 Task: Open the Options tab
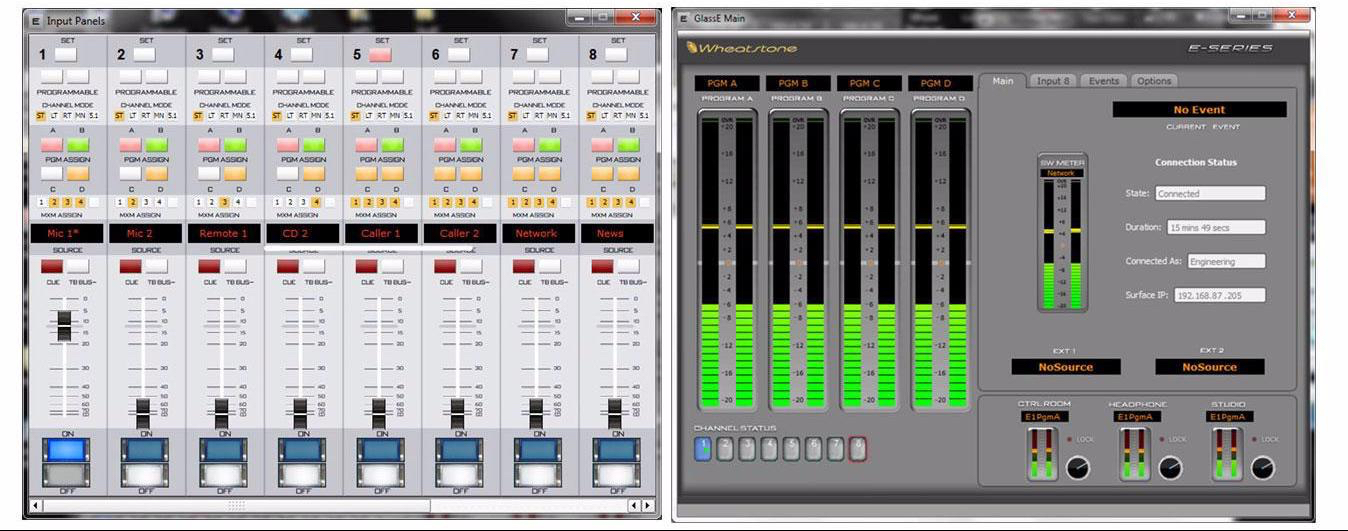pyautogui.click(x=1153, y=81)
